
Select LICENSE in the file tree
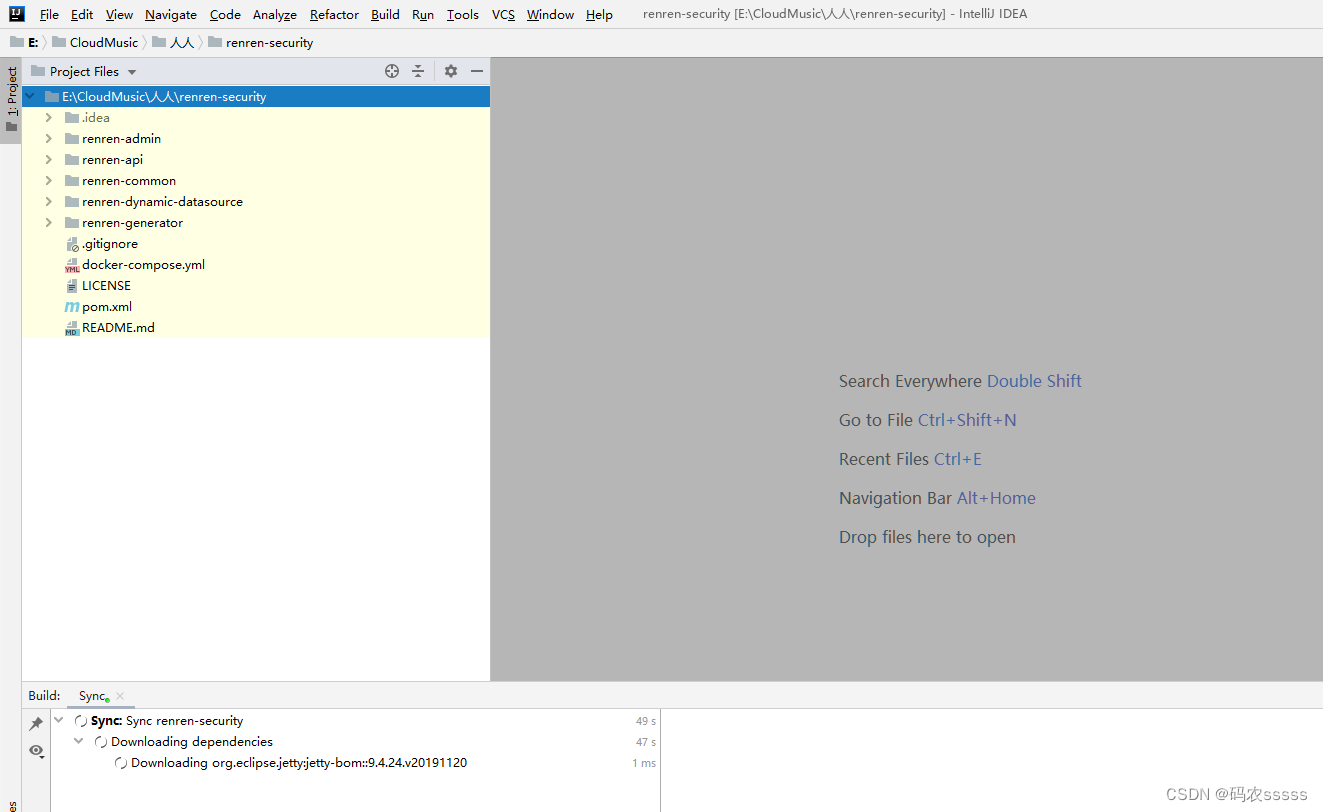pyautogui.click(x=256, y=286)
